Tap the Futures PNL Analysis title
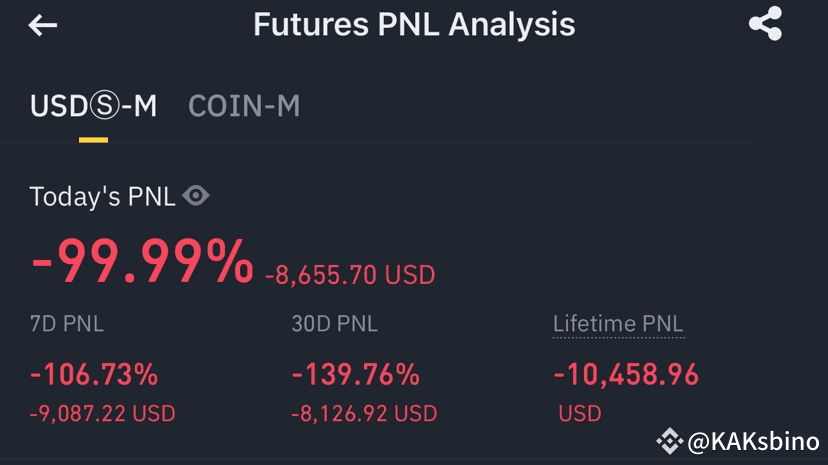Image resolution: width=828 pixels, height=465 pixels. pyautogui.click(x=414, y=24)
